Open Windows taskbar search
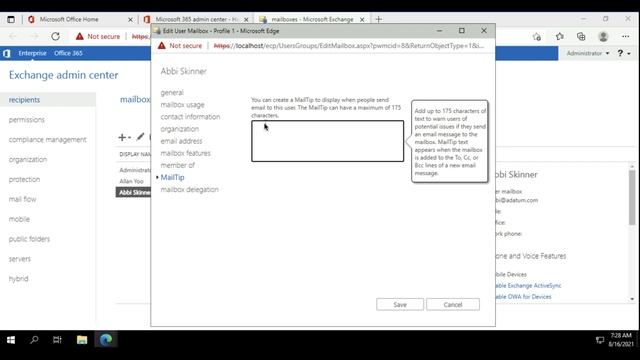 pos(34,340)
